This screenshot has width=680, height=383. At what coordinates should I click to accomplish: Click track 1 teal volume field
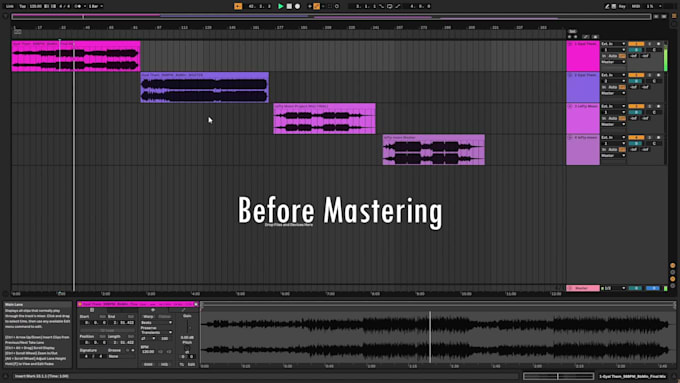(636, 50)
